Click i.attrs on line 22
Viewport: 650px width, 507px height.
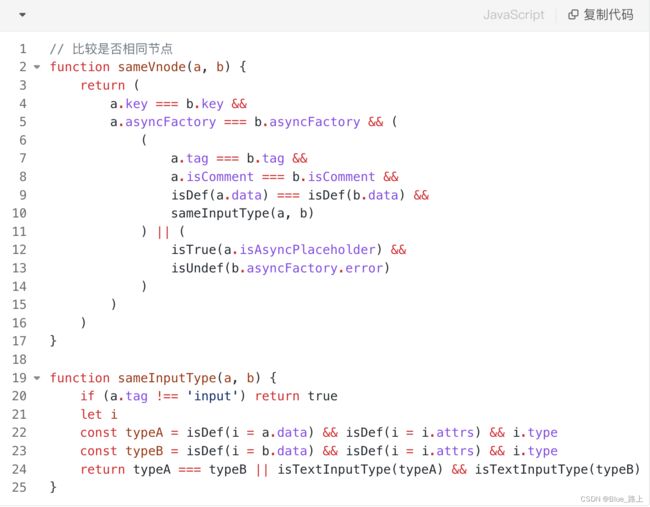pos(447,432)
